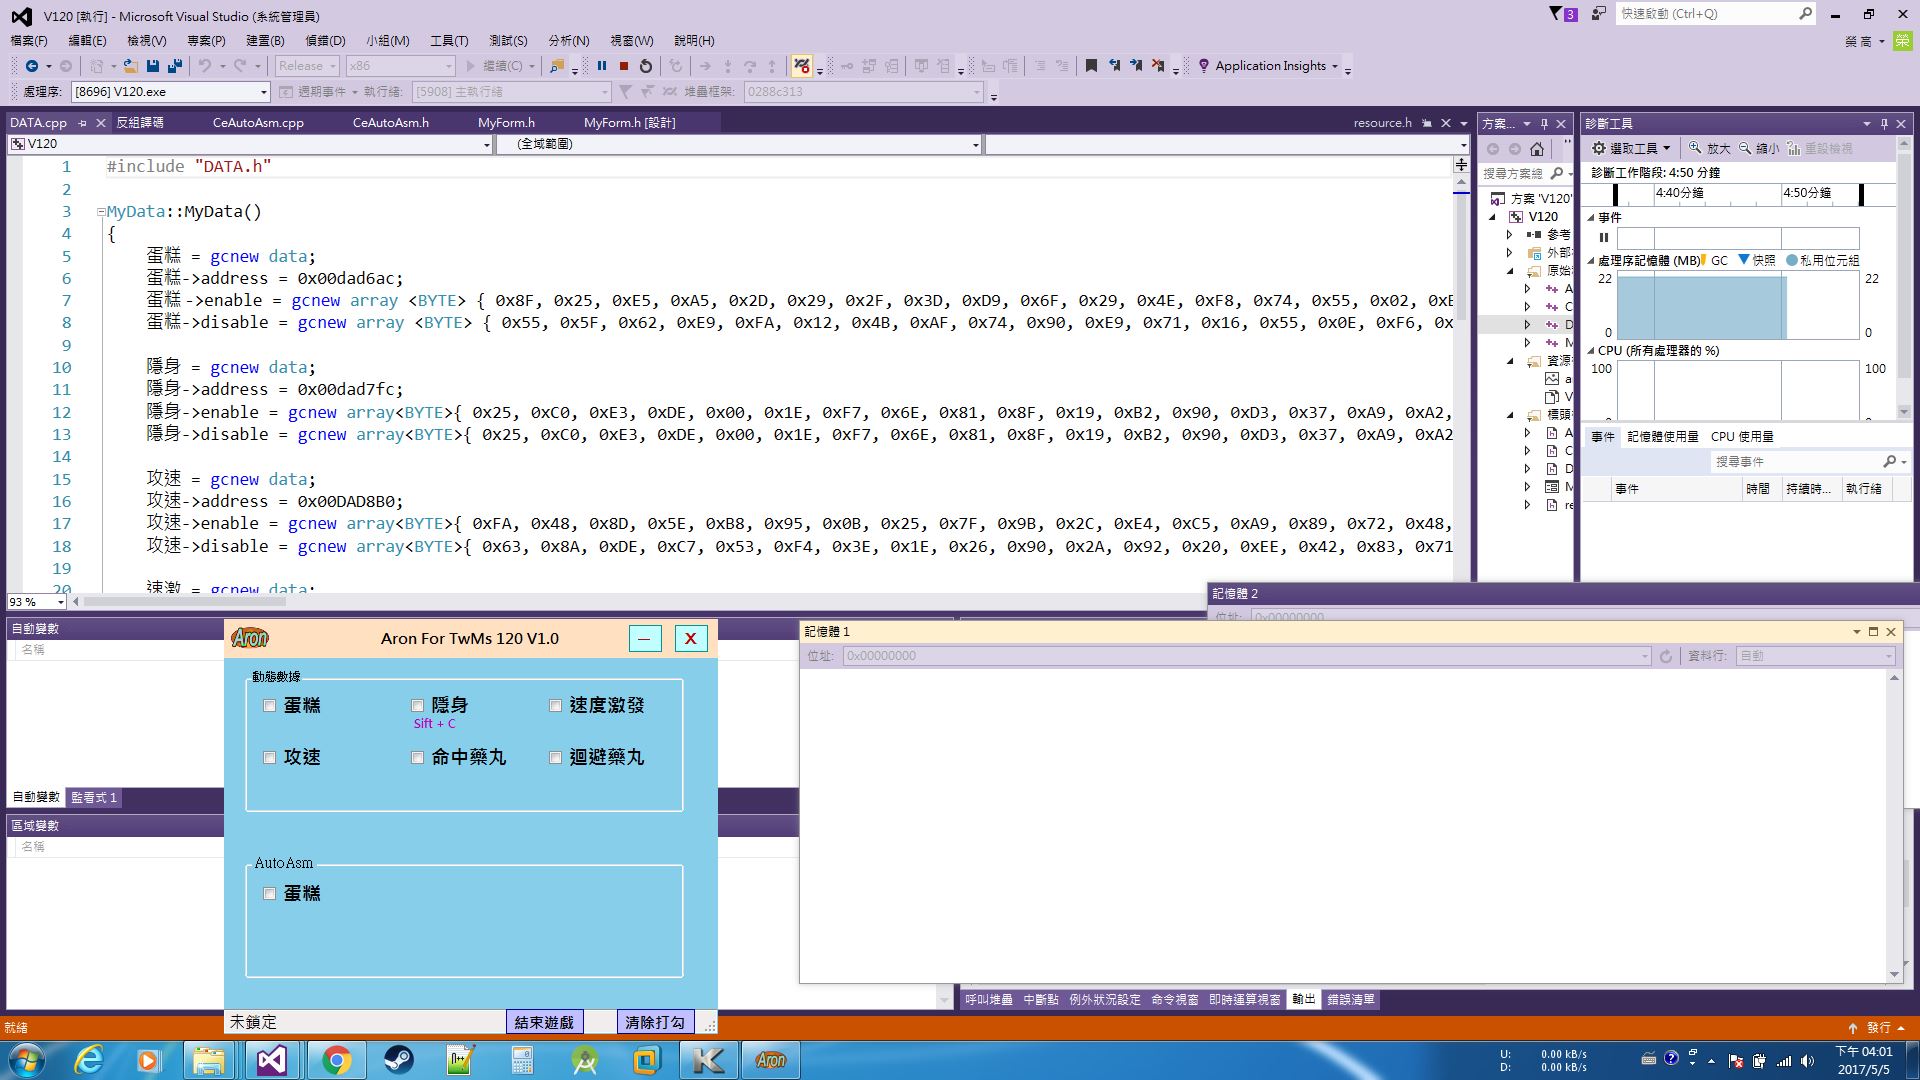The image size is (1920, 1080).
Task: Restart debugging with the circular arrow icon
Action: coord(646,66)
